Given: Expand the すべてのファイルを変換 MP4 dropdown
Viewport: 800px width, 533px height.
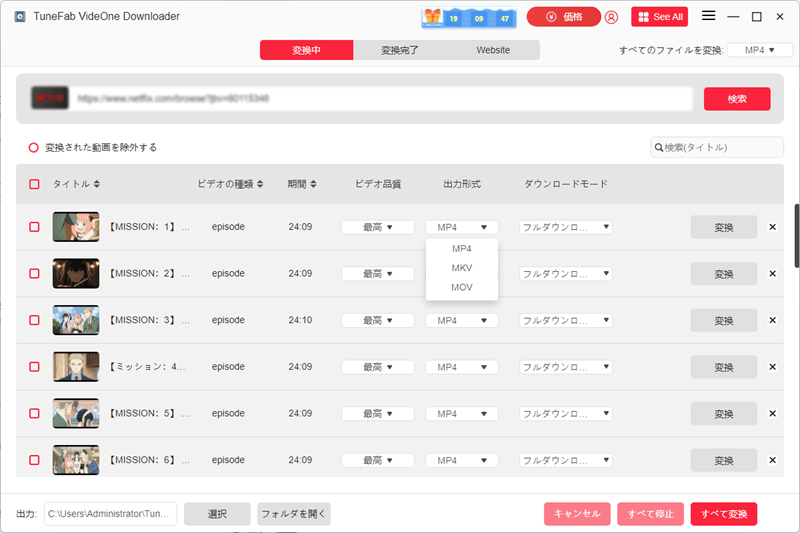Looking at the screenshot, I should [760, 50].
